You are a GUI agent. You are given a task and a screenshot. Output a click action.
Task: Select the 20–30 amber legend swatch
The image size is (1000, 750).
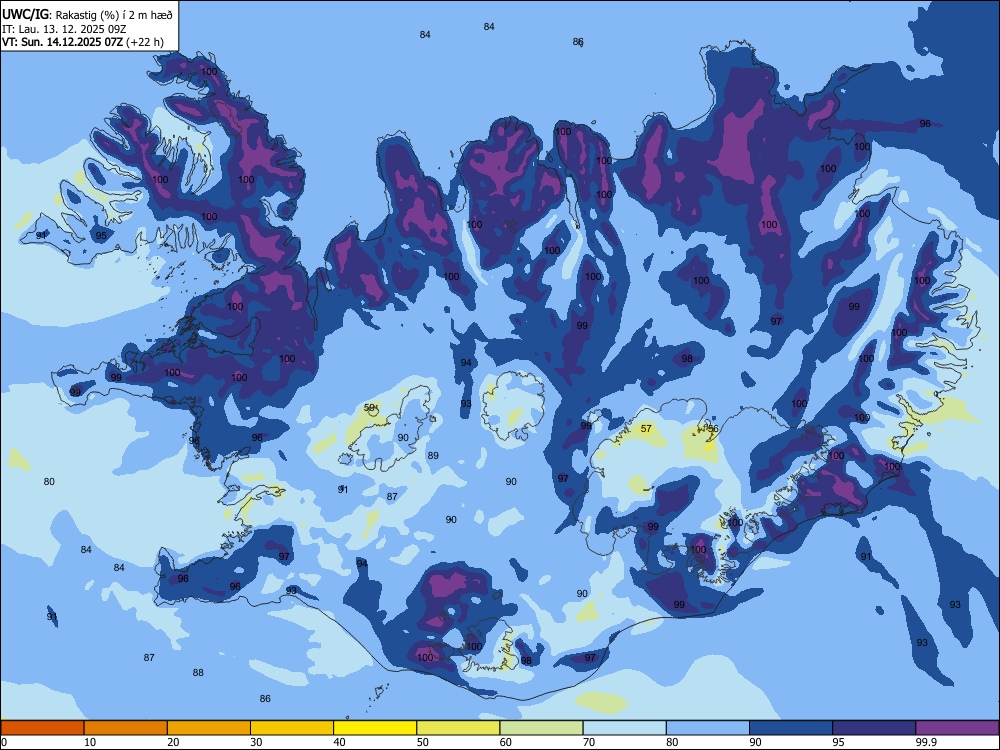209,728
